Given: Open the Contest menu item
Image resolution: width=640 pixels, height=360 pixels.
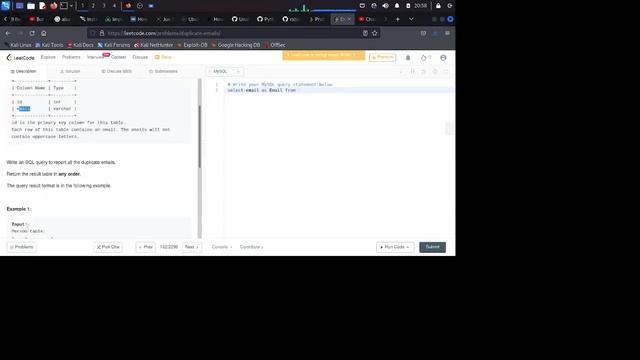Looking at the screenshot, I should point(118,57).
